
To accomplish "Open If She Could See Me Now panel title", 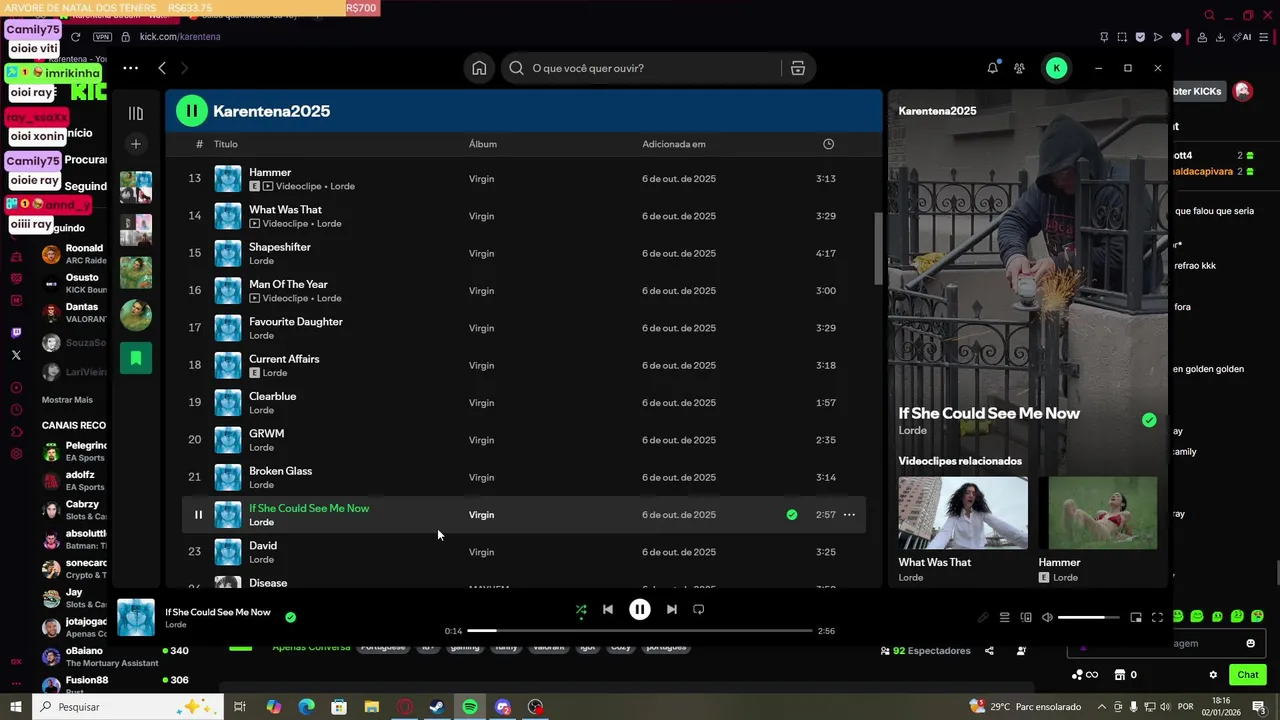I will pyautogui.click(x=989, y=413).
